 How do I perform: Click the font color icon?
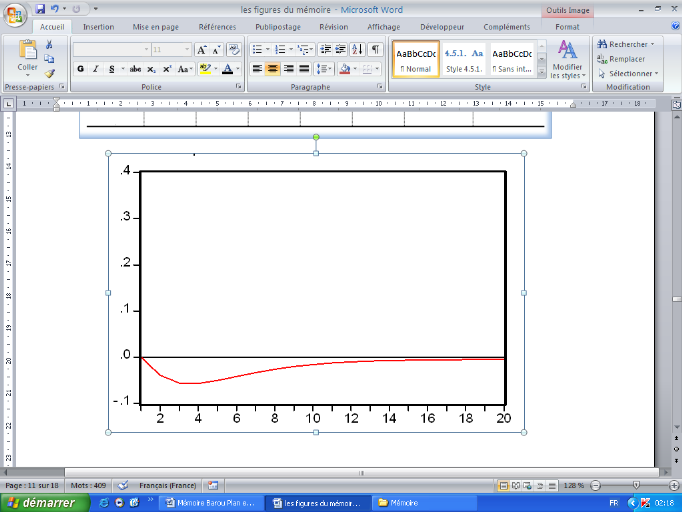[228, 69]
